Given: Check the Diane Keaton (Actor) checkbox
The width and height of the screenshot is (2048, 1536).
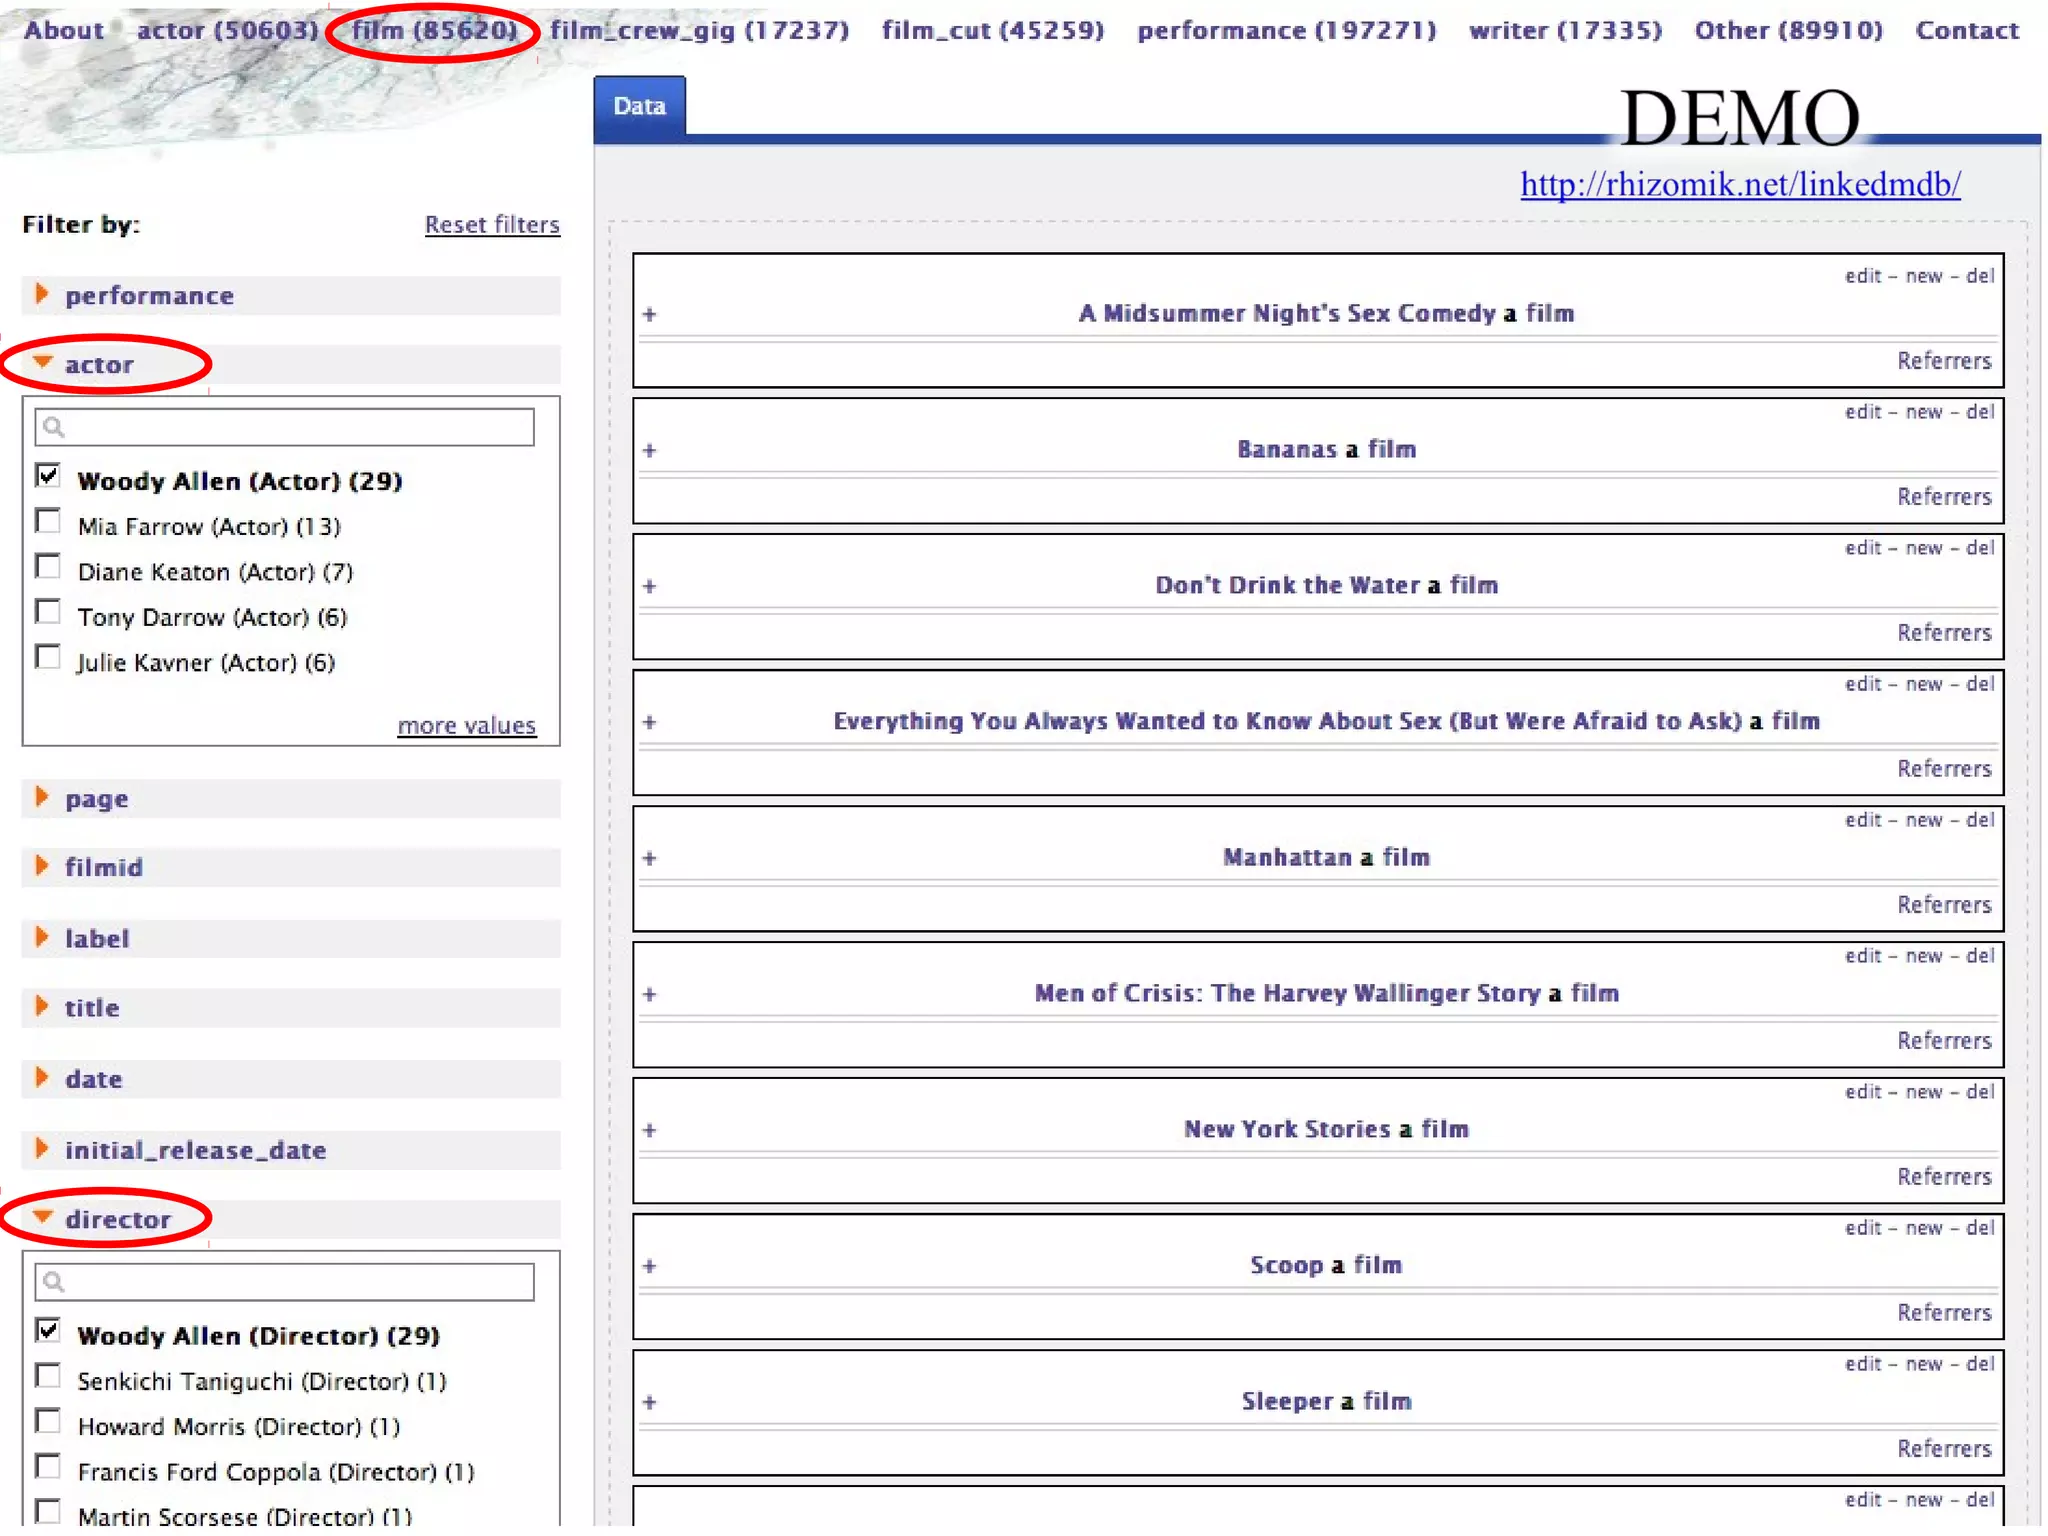Looking at the screenshot, I should point(48,567).
